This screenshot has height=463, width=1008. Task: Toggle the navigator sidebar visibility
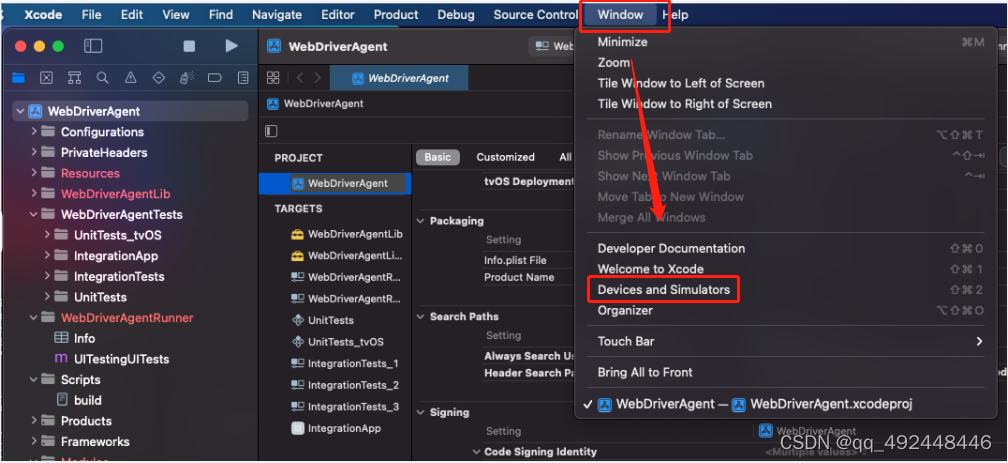tap(93, 46)
